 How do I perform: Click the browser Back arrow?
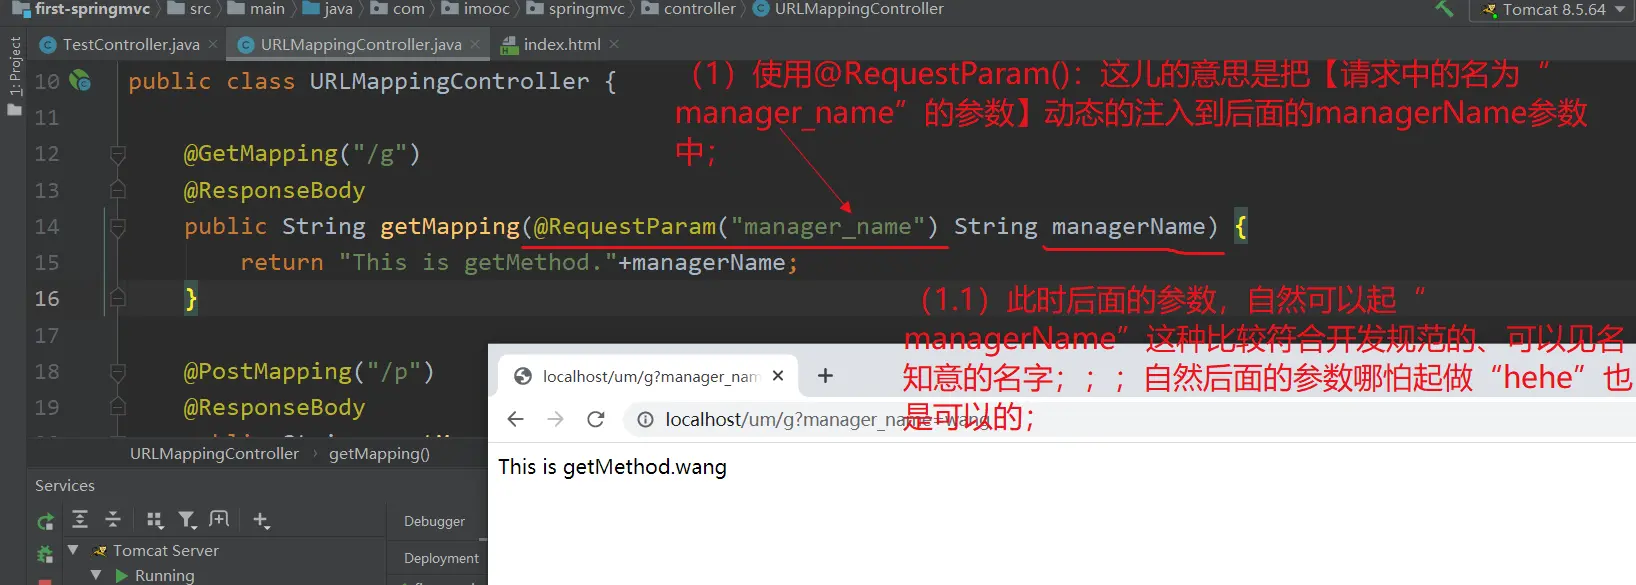(x=516, y=419)
